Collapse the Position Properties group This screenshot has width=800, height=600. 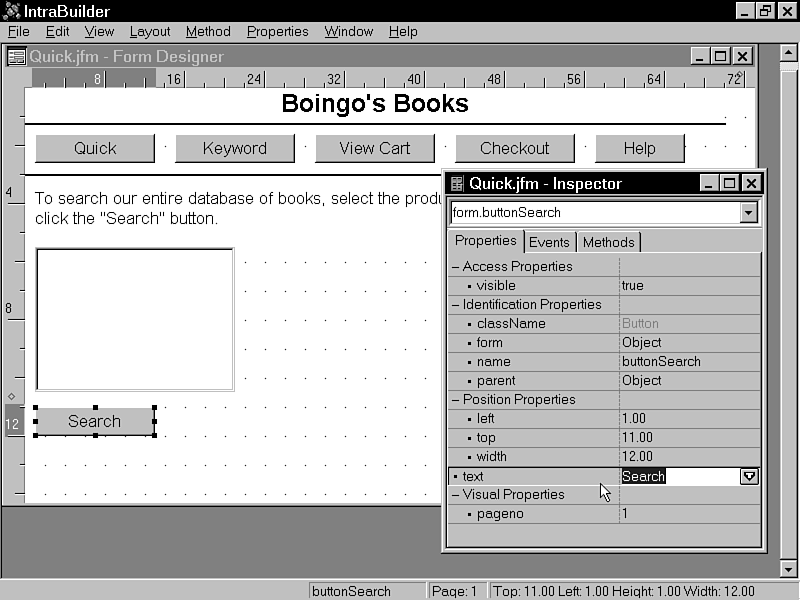click(x=456, y=400)
